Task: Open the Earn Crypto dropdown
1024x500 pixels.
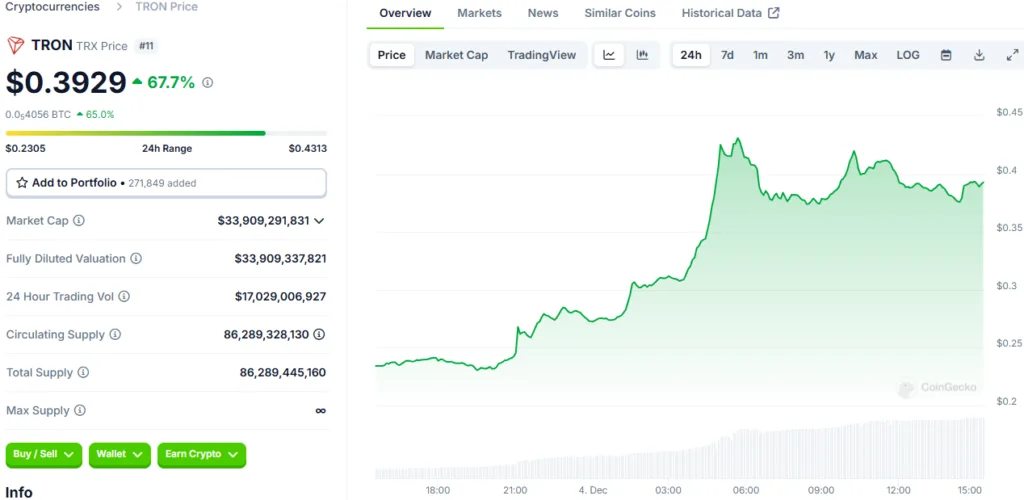Action: click(x=202, y=454)
